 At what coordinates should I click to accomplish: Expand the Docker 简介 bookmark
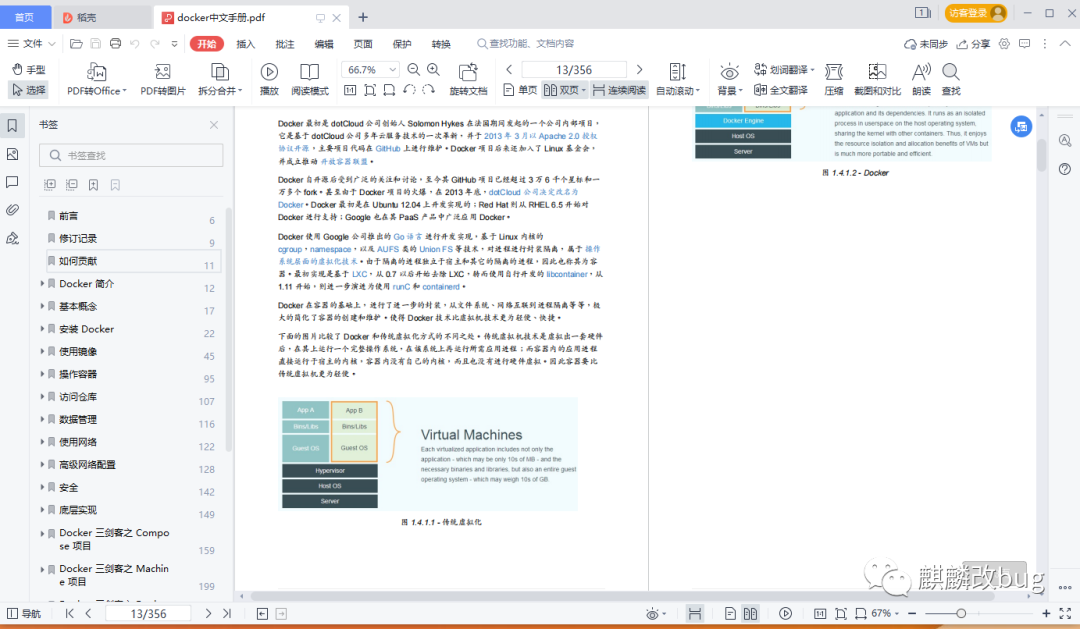coord(42,283)
